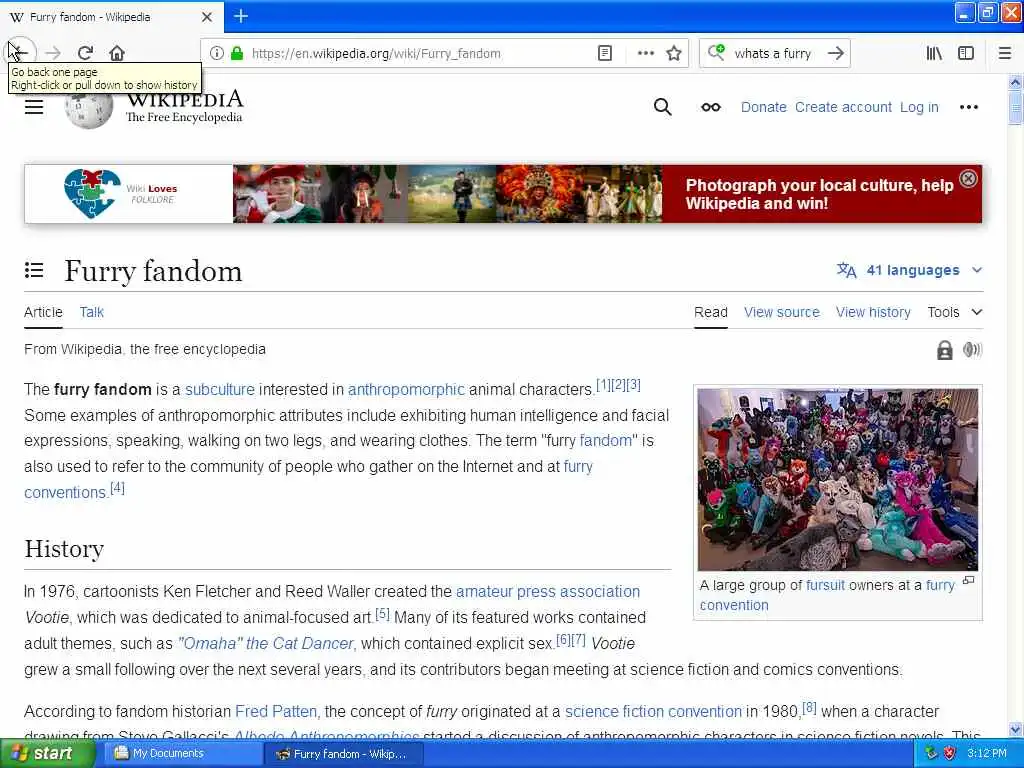Follow the subculture link
This screenshot has width=1024, height=768.
coord(219,389)
